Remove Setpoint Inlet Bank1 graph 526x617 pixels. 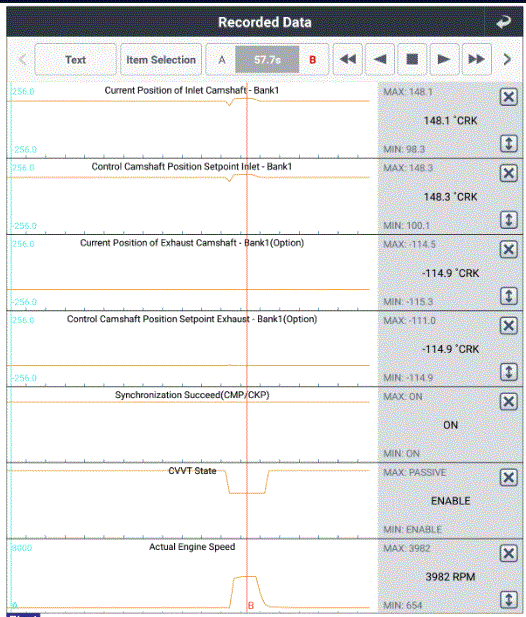pos(509,173)
